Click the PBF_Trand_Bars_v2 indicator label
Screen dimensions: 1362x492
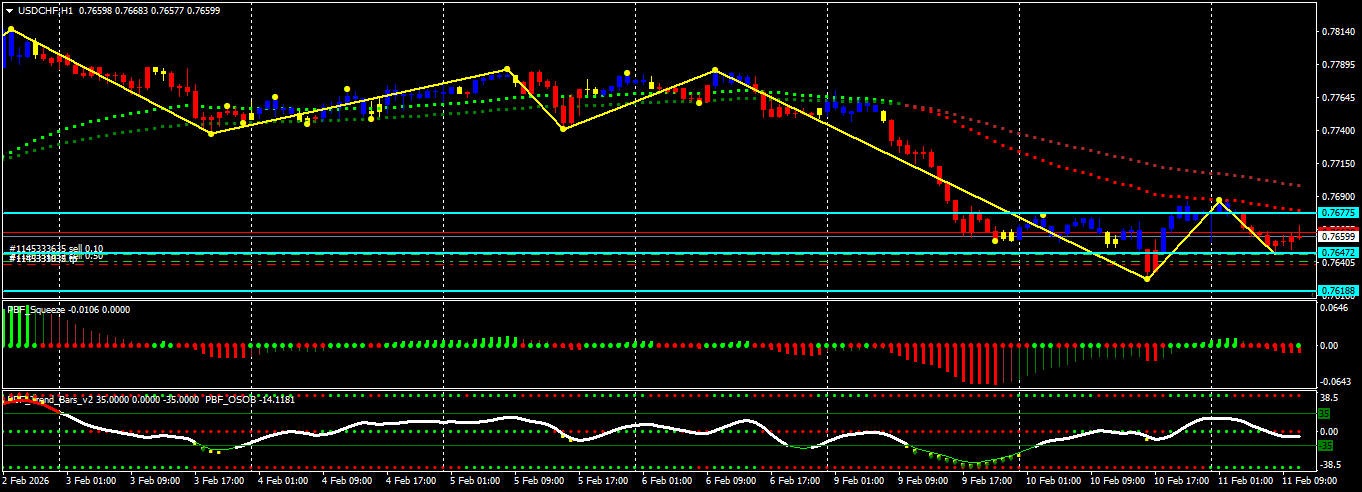point(48,399)
